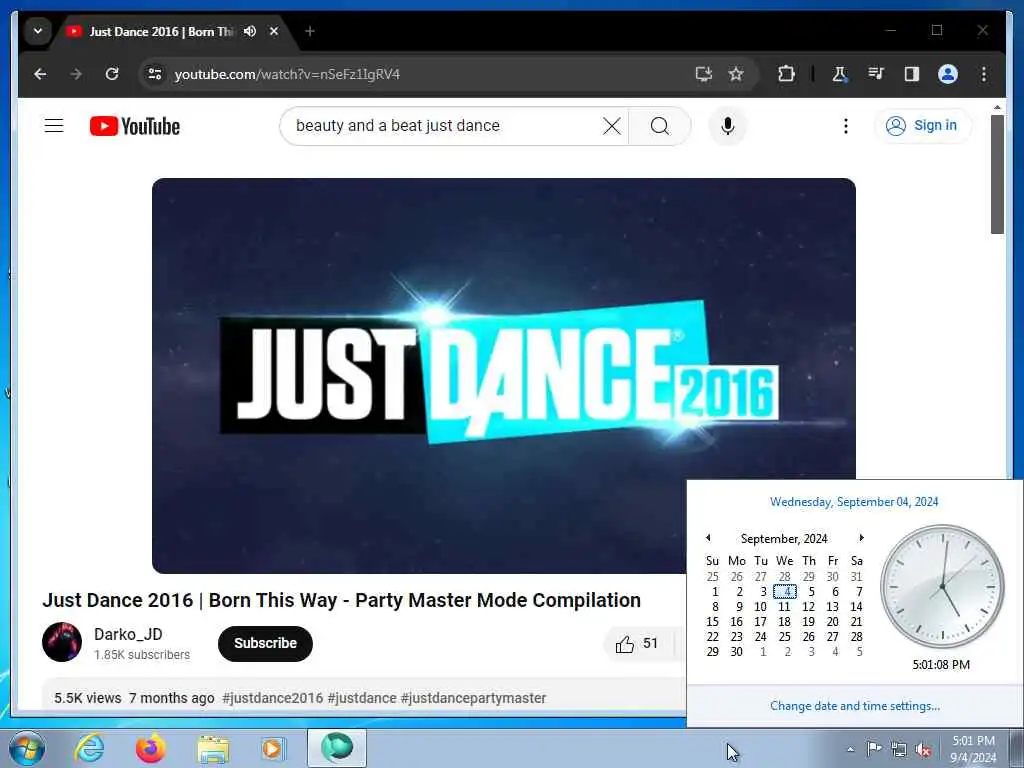1024x768 pixels.
Task: Search with your voice microphone
Action: [728, 125]
